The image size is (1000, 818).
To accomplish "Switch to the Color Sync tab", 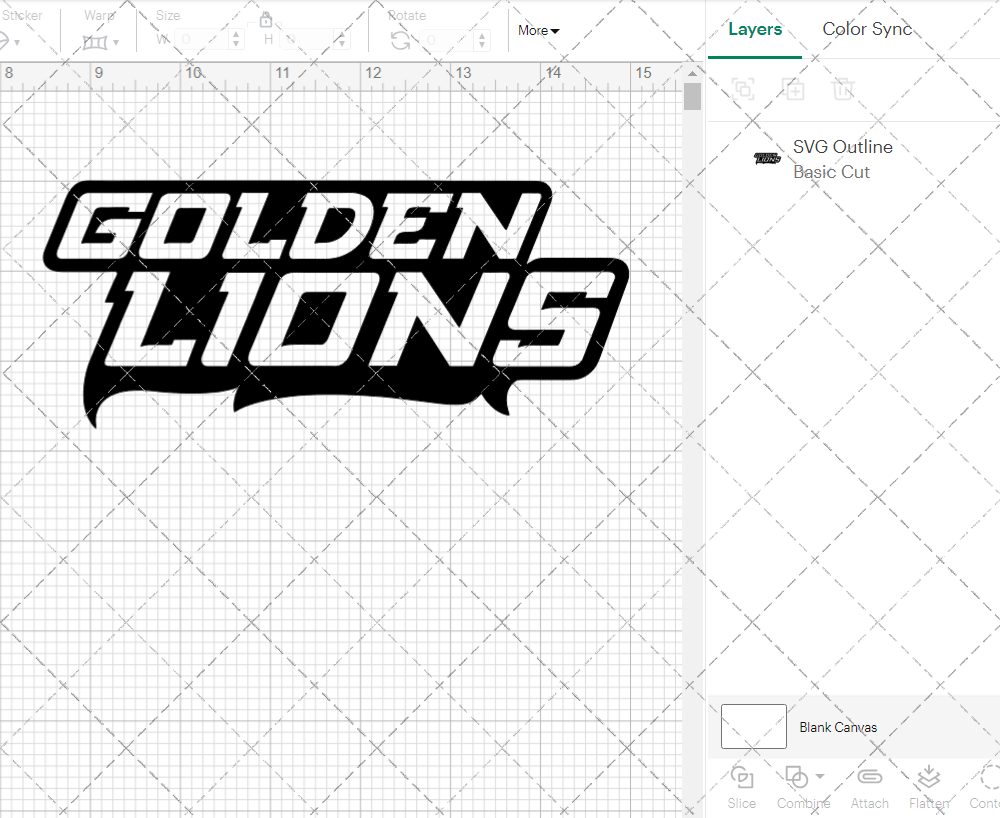I will pyautogui.click(x=867, y=29).
